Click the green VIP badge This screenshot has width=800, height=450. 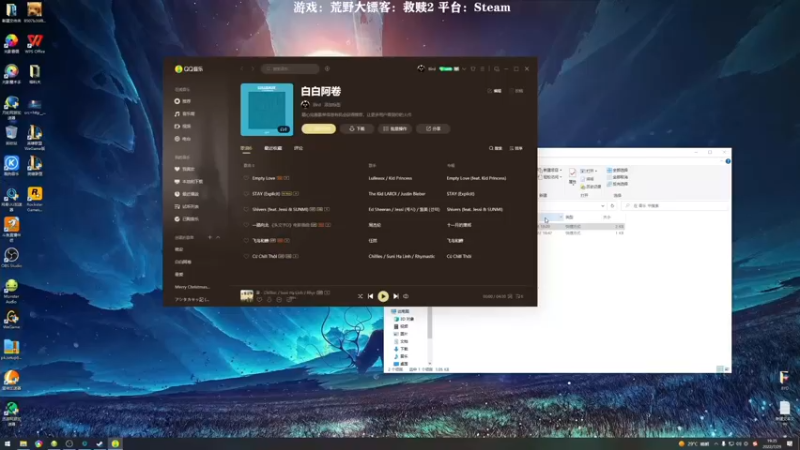coord(448,69)
